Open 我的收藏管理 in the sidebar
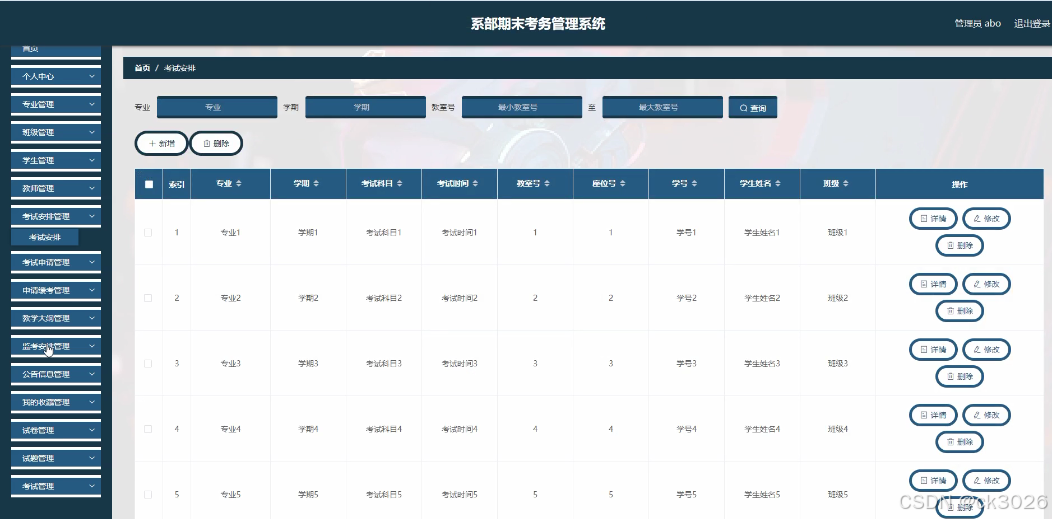 [x=56, y=402]
